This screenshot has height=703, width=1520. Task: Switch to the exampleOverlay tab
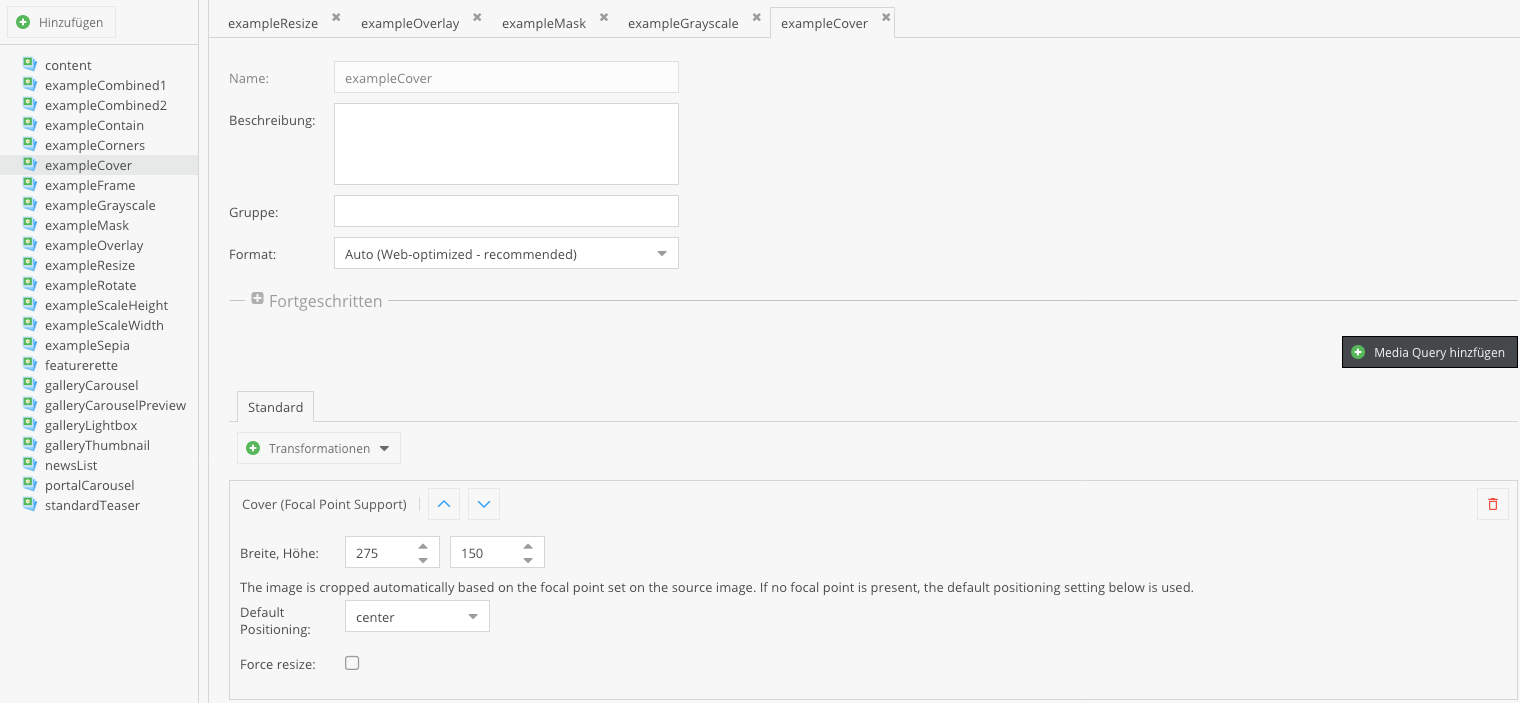410,23
